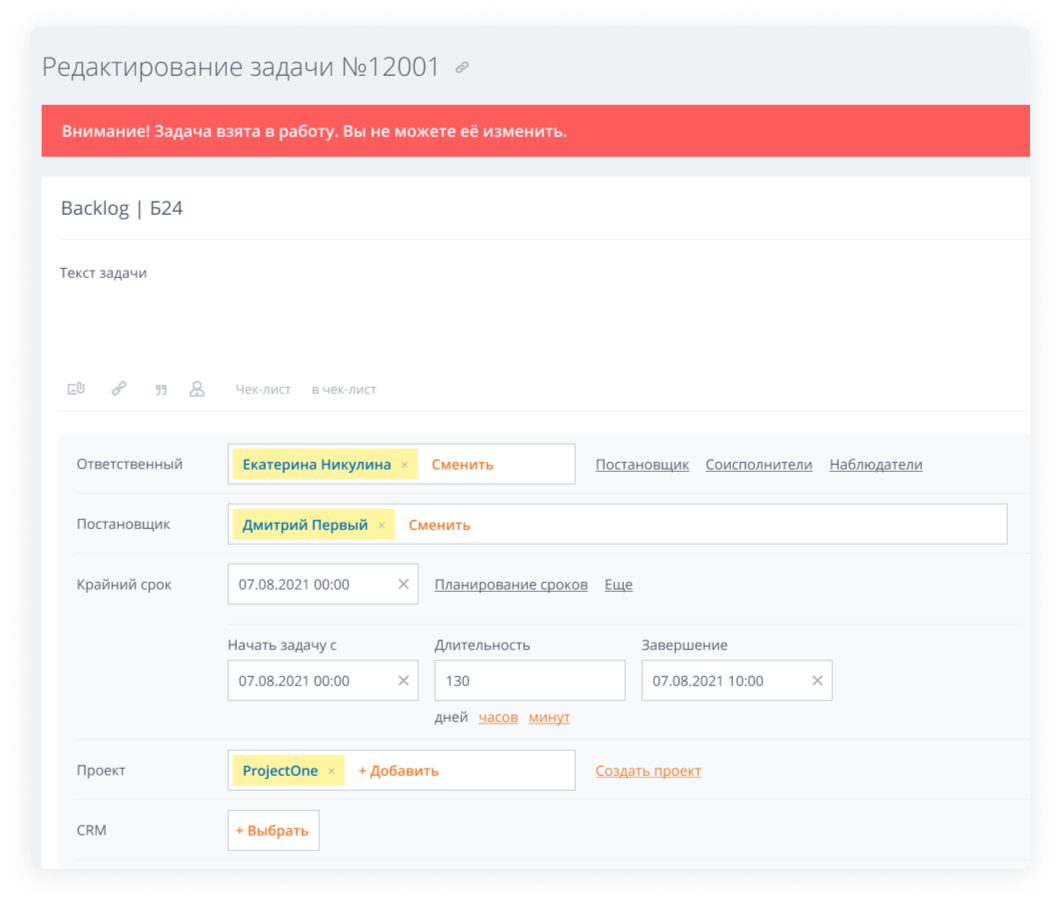1060x903 pixels.
Task: Click the quote icon in editor toolbar
Action: pos(161,390)
